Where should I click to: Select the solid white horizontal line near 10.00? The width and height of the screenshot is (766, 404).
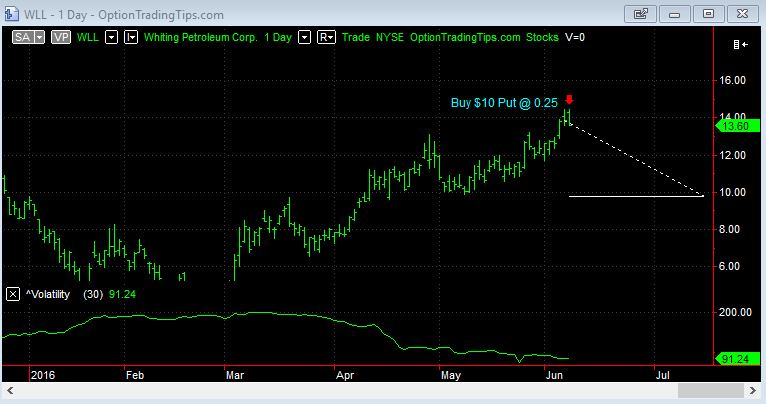pyautogui.click(x=636, y=196)
